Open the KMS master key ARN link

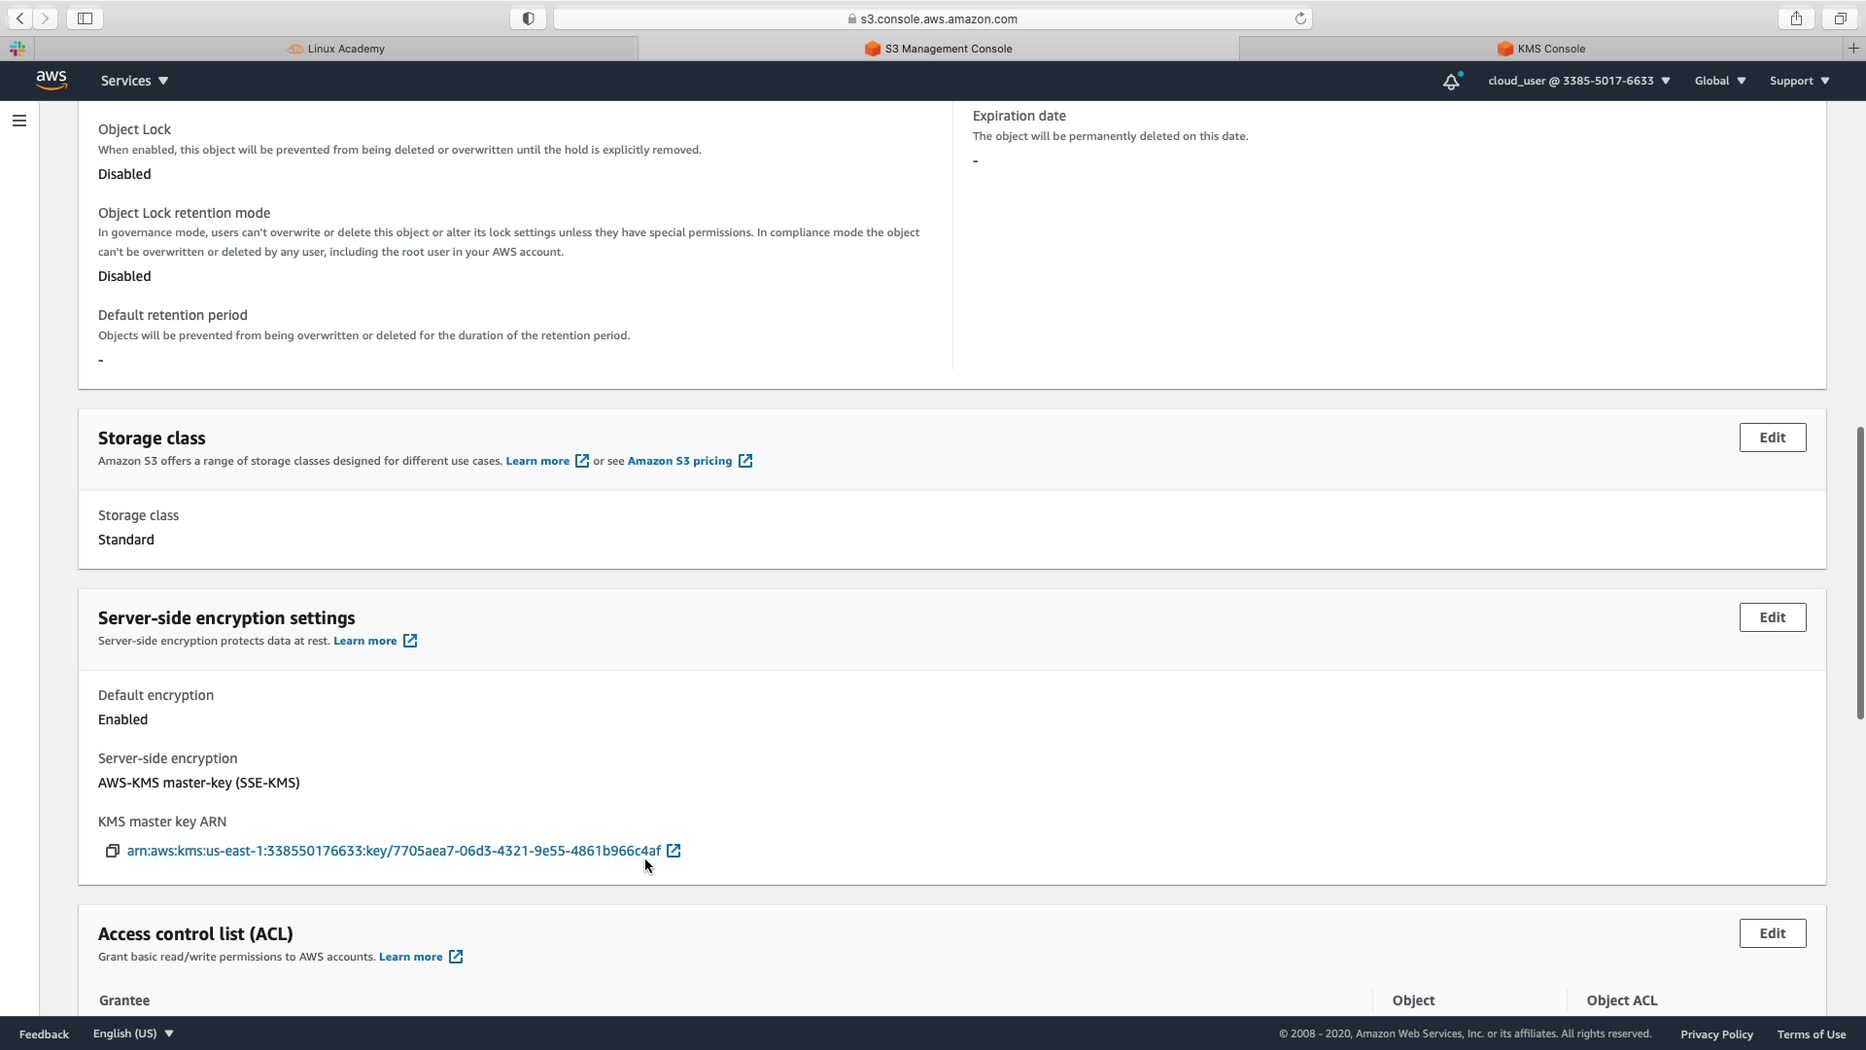394,851
